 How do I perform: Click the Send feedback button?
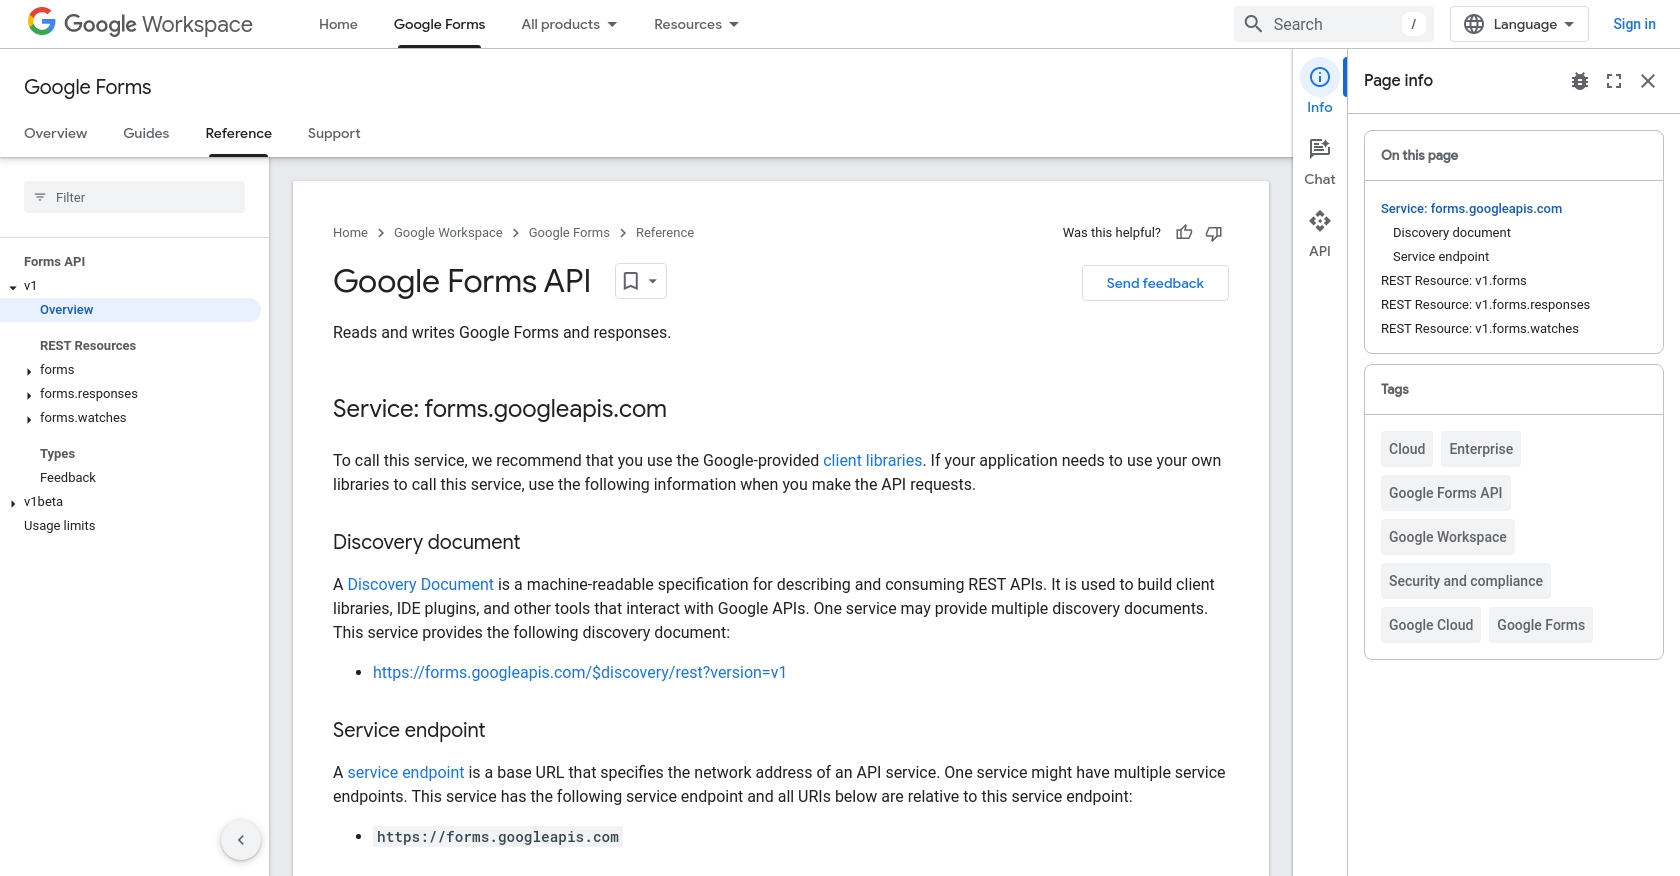click(1155, 283)
